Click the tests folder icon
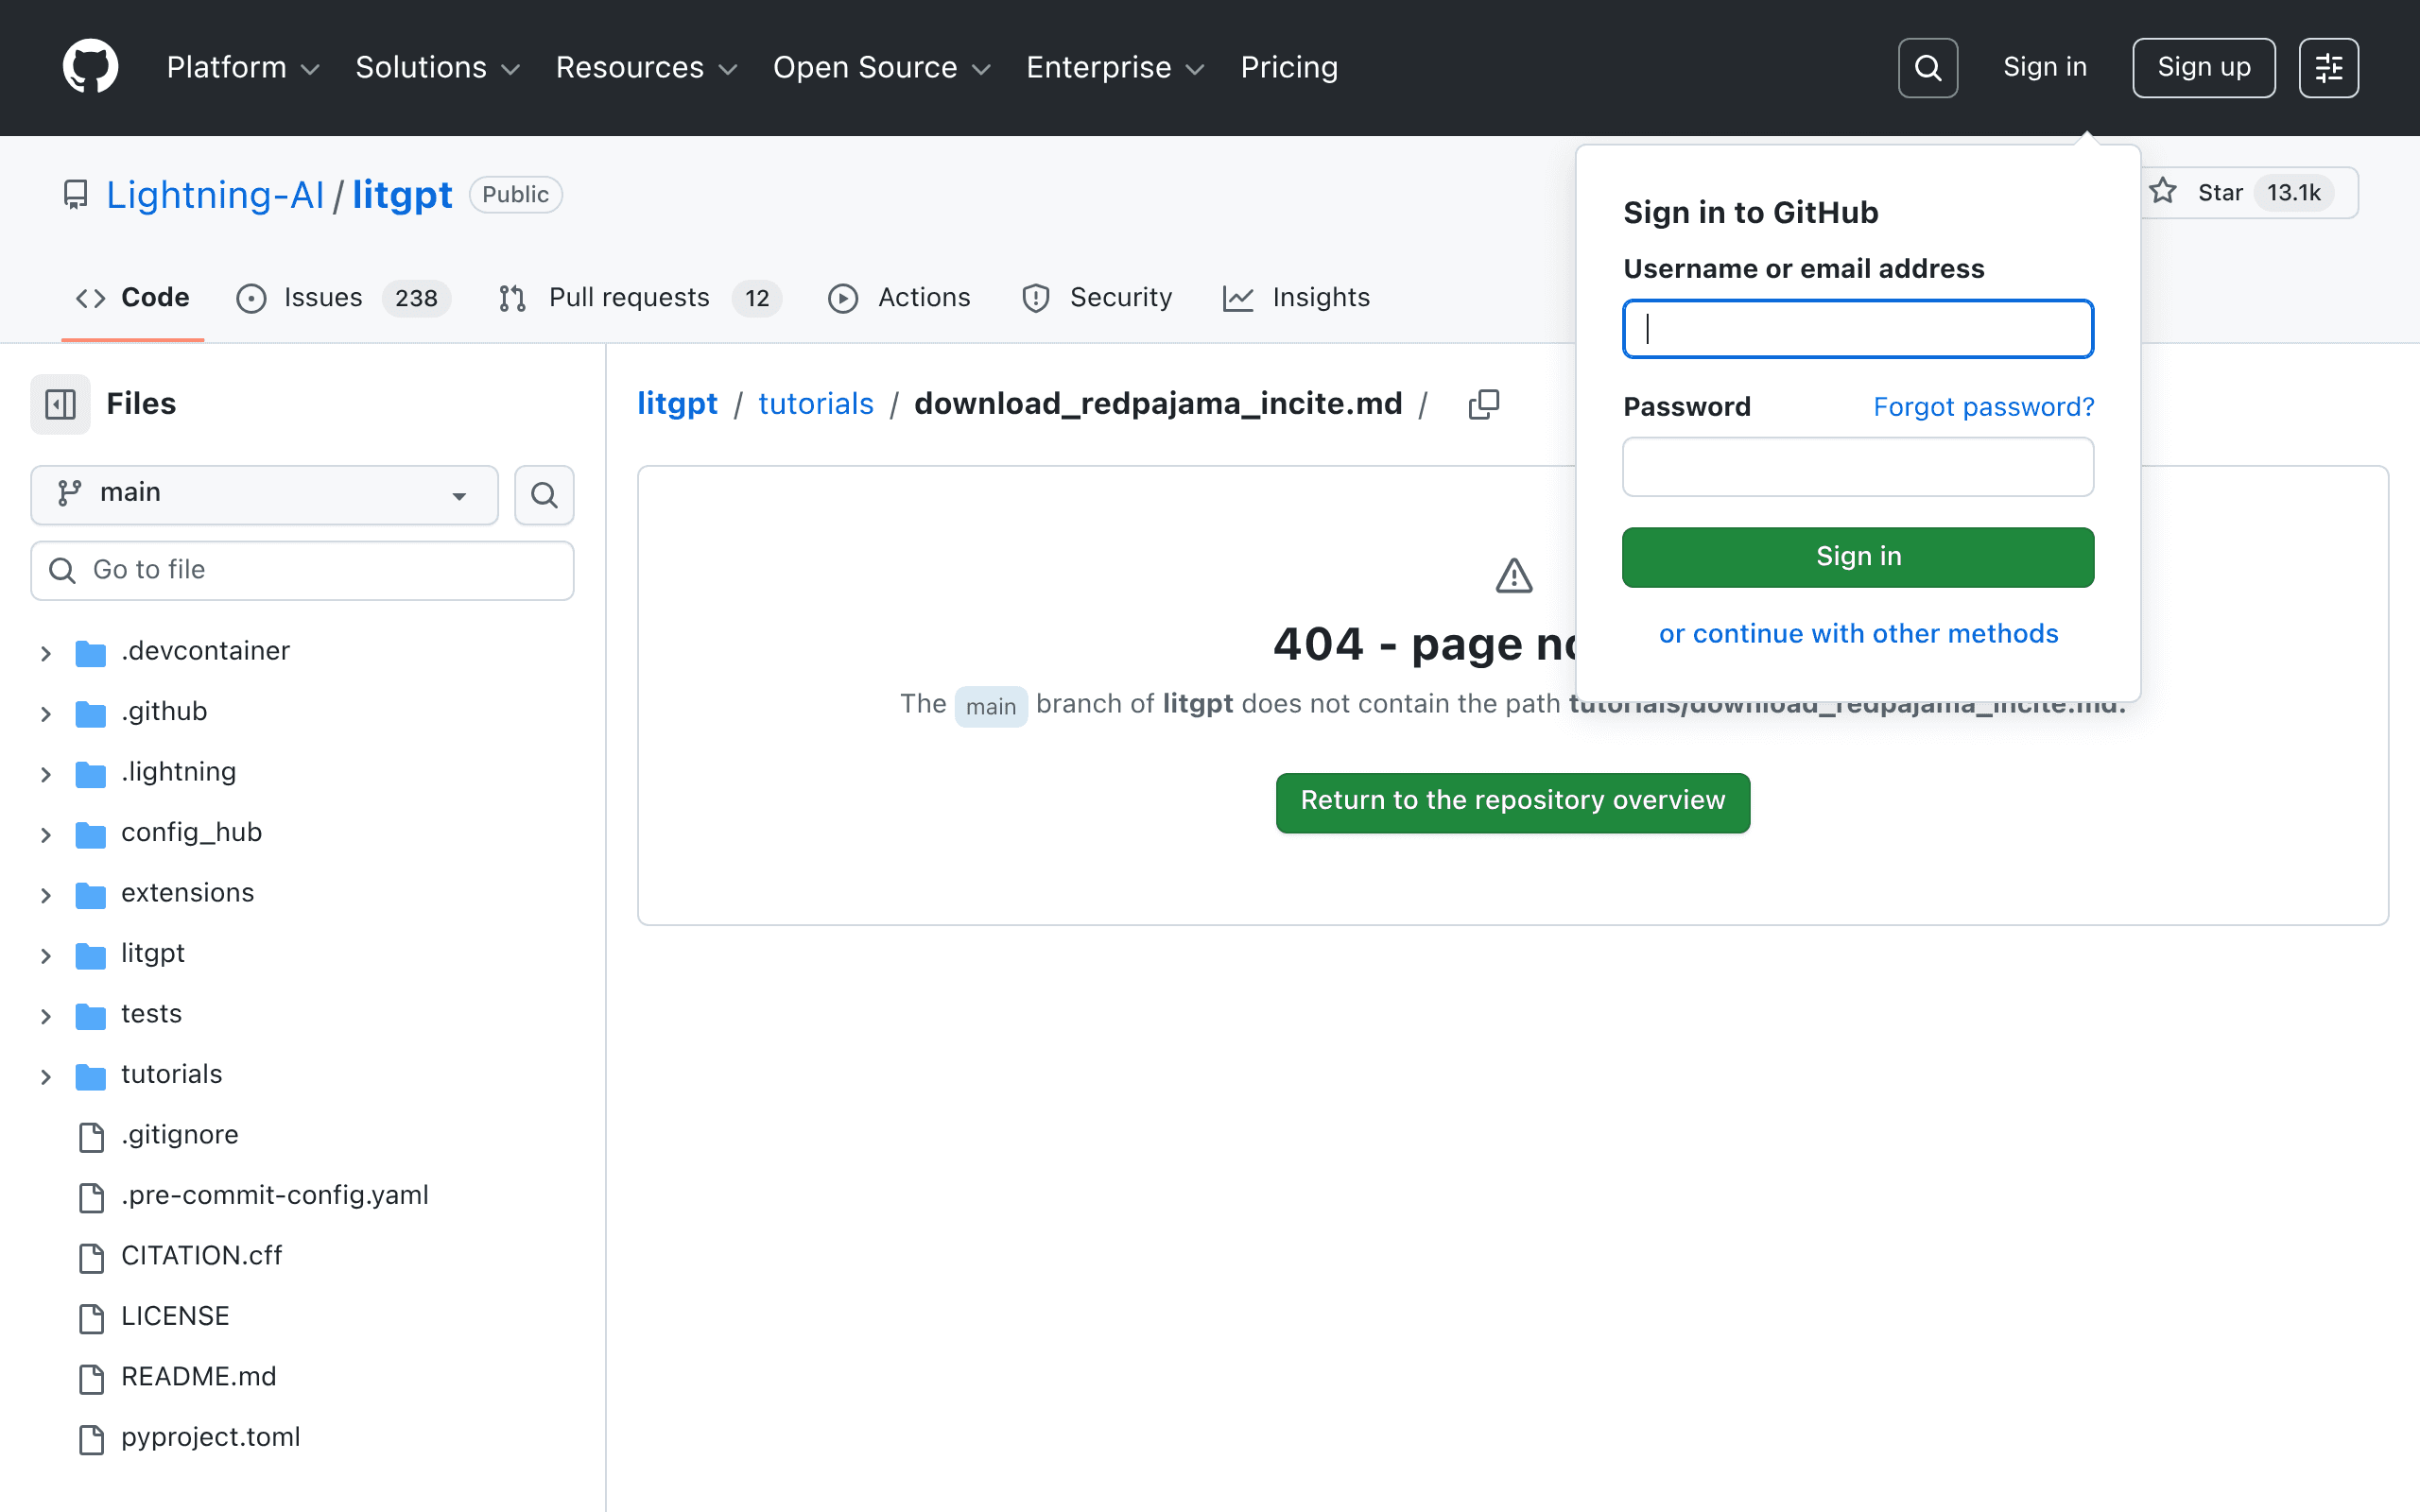Viewport: 2420px width, 1512px height. 91,1016
